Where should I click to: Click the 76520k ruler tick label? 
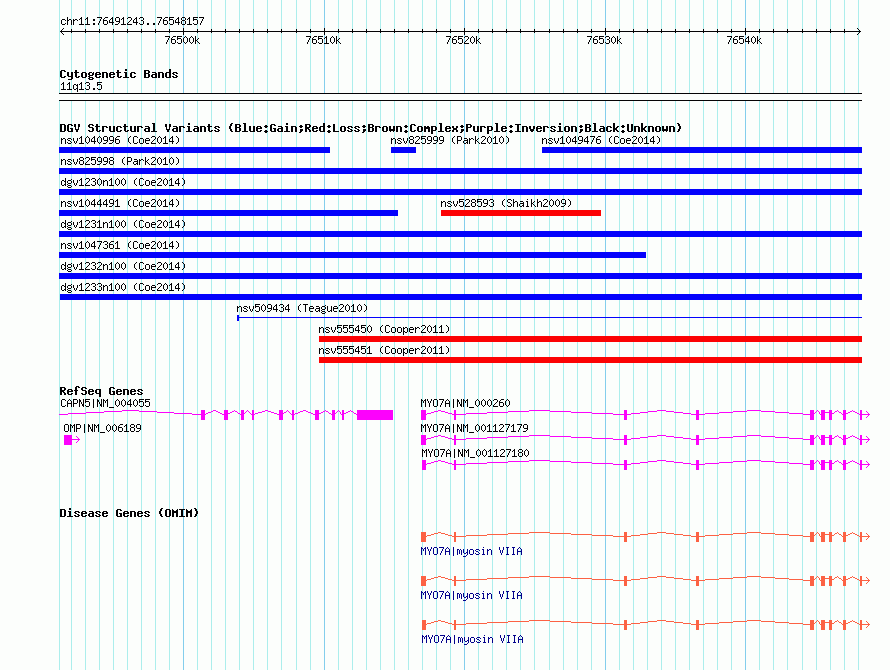pyautogui.click(x=463, y=40)
